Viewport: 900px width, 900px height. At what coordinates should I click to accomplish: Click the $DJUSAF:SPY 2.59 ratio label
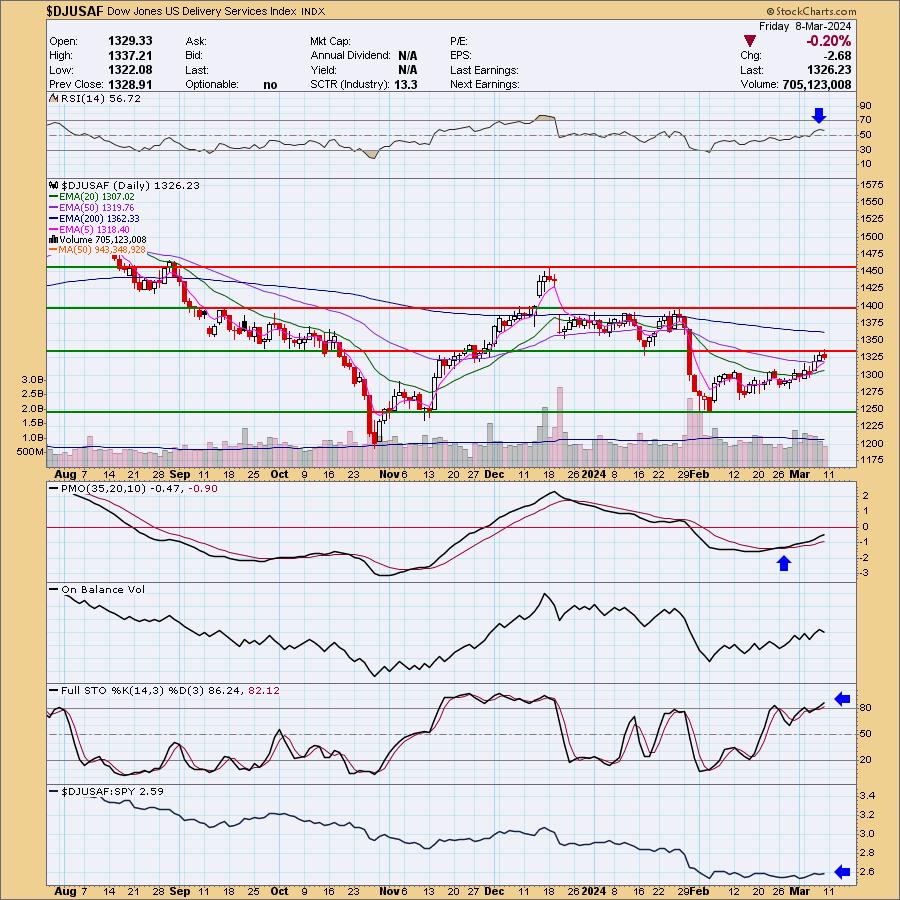click(x=107, y=792)
